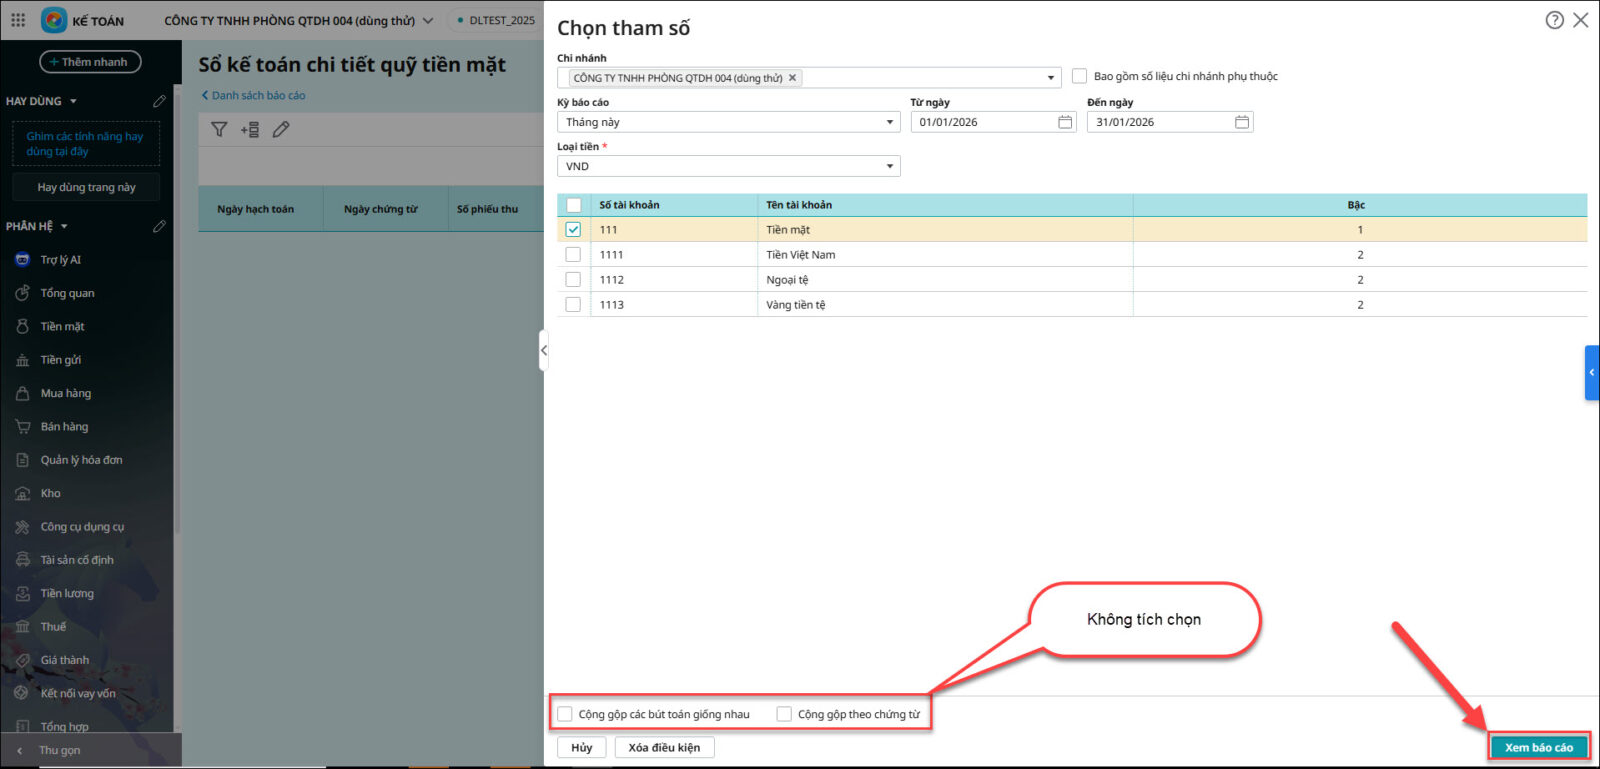Edit the HAY DÙNG section with pencil icon
This screenshot has height=769, width=1600.
pos(159,101)
